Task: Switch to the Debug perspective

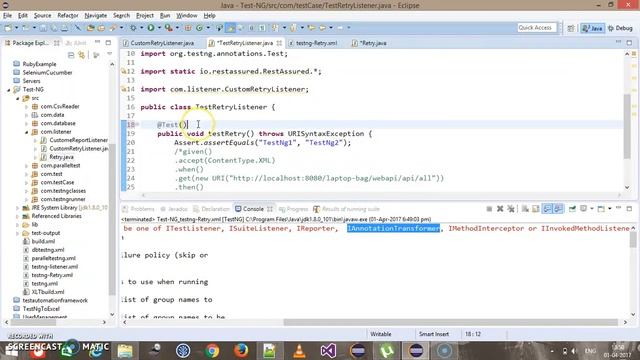Action: point(620,28)
